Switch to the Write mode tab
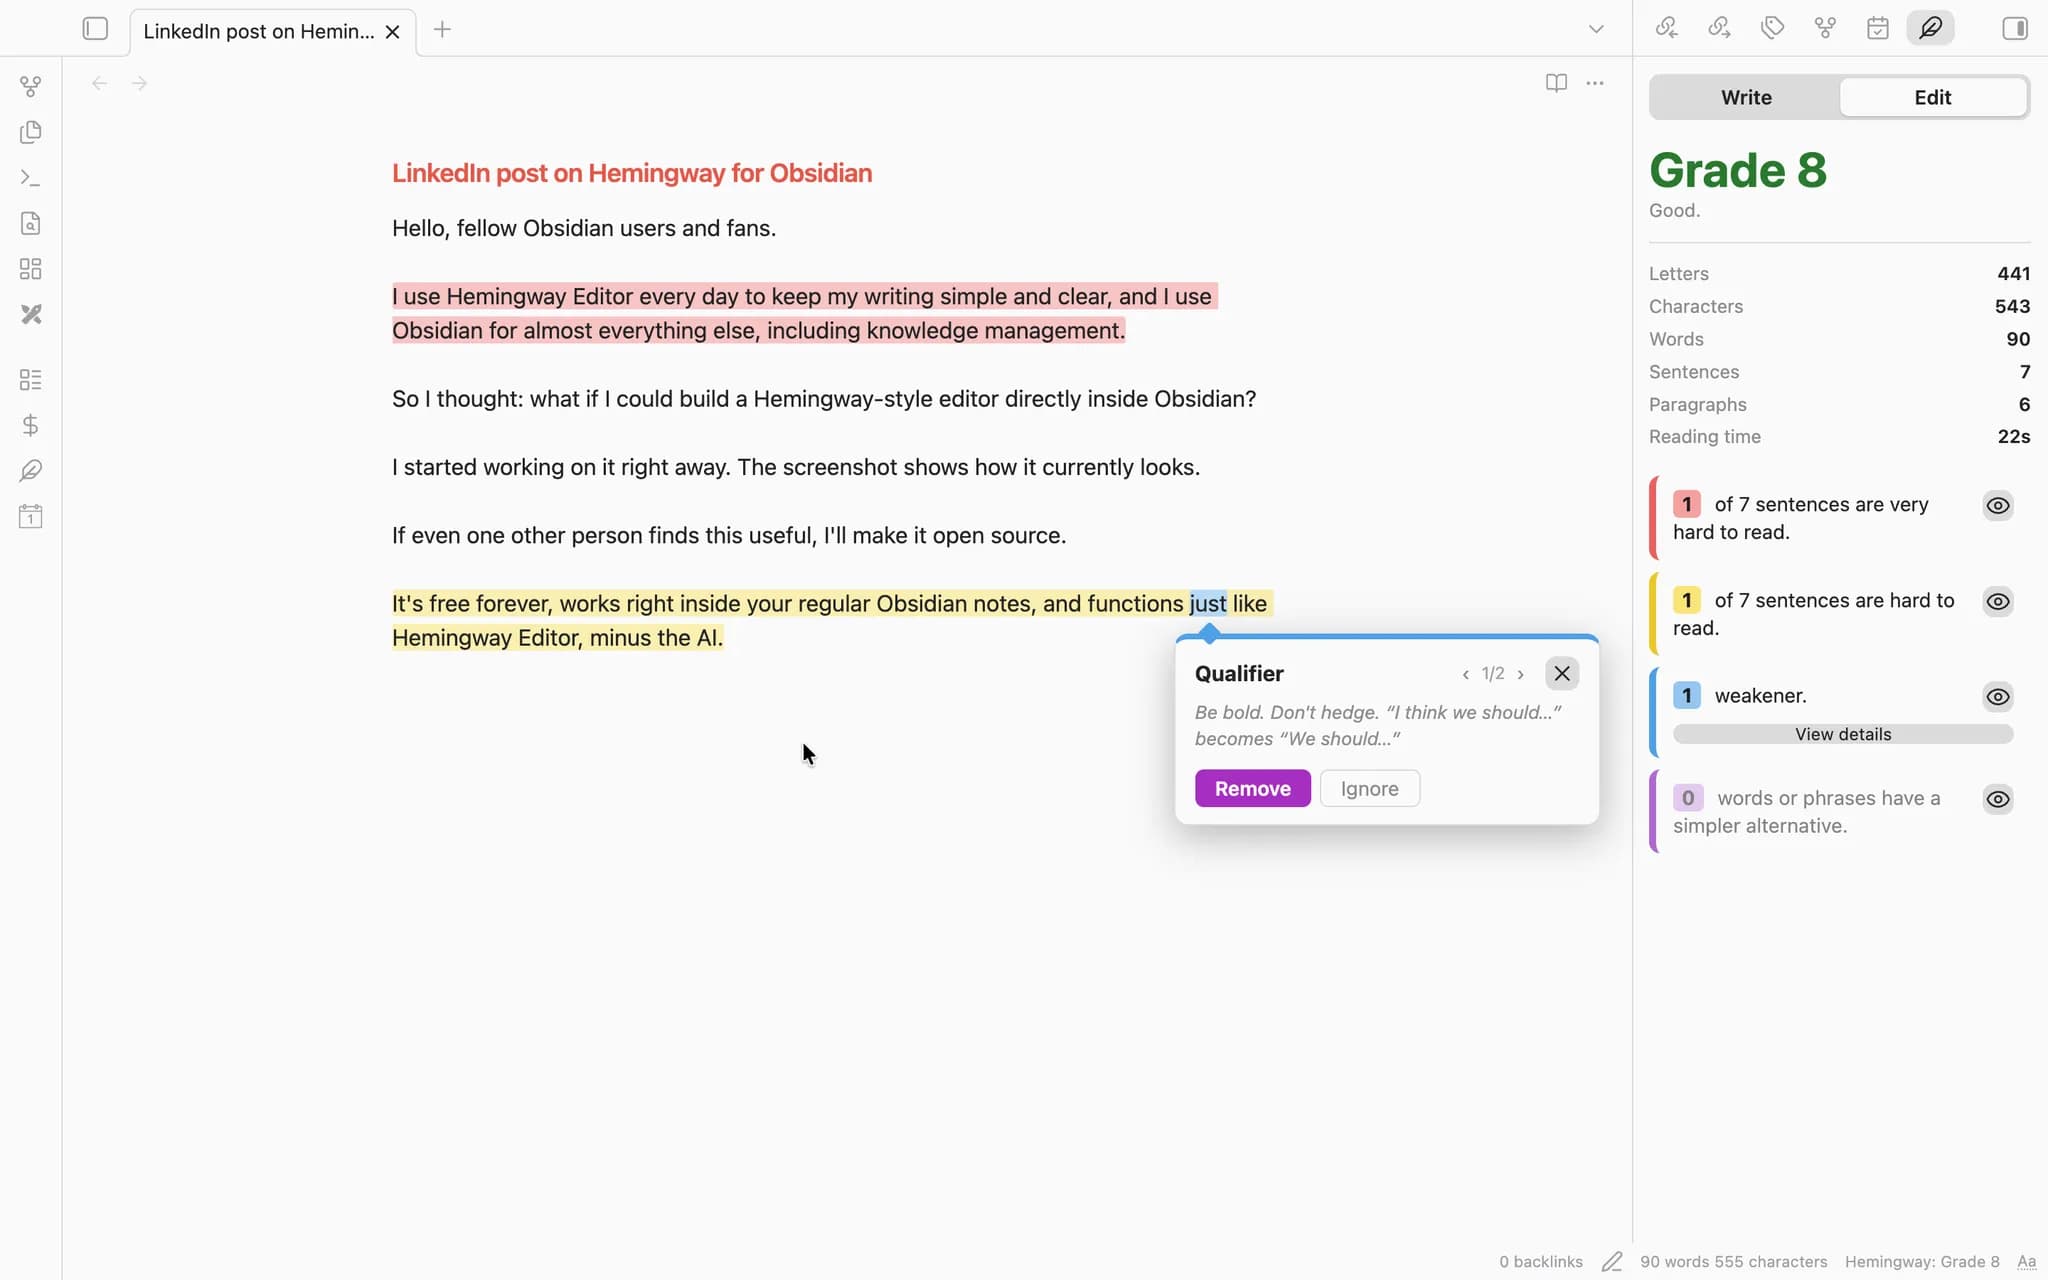Image resolution: width=2048 pixels, height=1280 pixels. 1746,97
